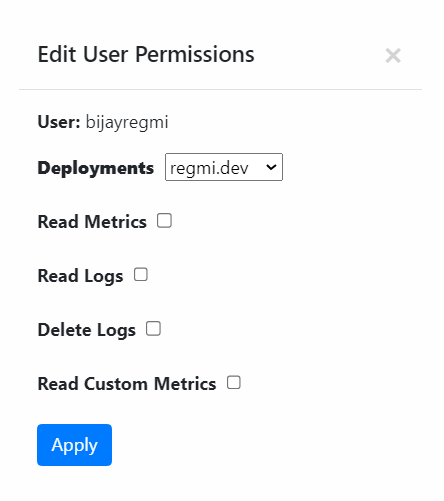
Task: Toggle the Read Custom Metrics checkbox
Action: click(x=234, y=382)
